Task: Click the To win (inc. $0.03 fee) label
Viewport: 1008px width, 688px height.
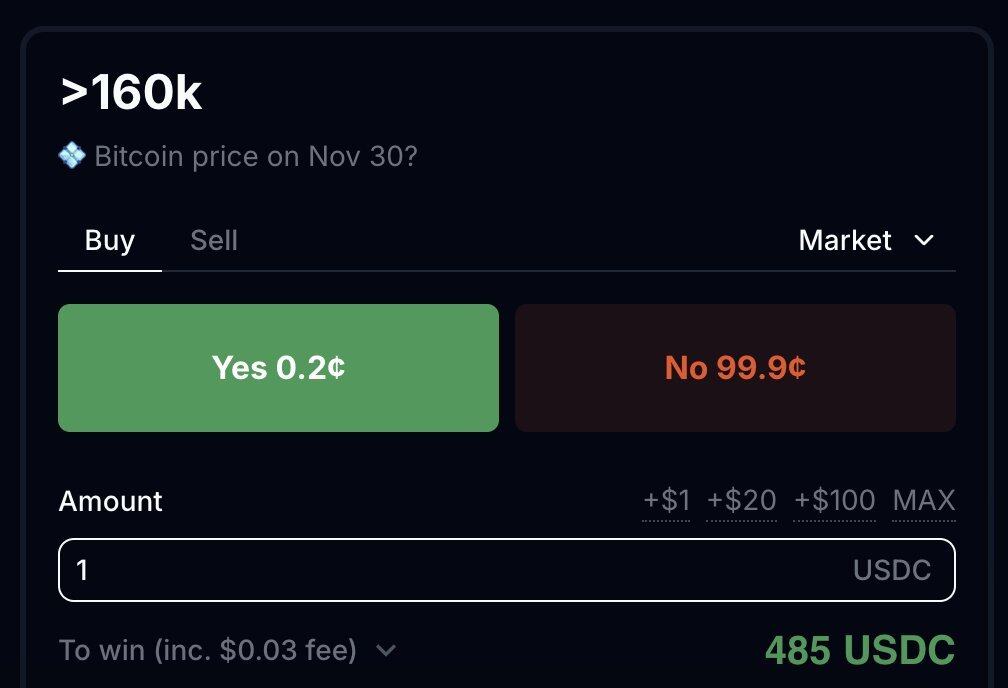Action: pyautogui.click(x=208, y=651)
